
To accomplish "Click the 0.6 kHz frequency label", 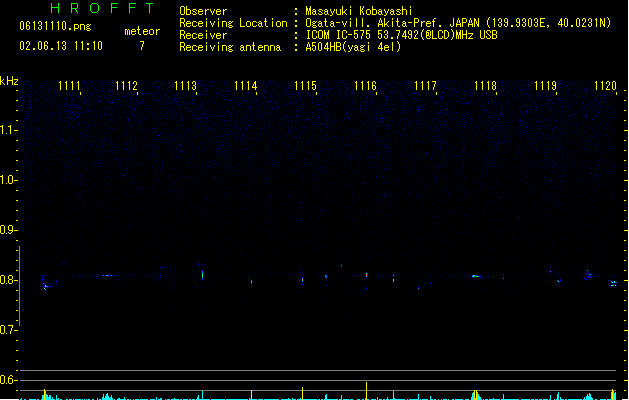I will [8, 380].
